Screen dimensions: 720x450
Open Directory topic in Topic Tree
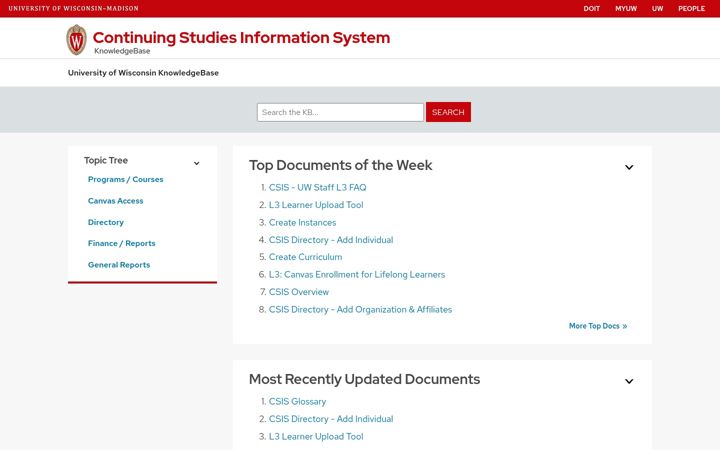(x=106, y=222)
